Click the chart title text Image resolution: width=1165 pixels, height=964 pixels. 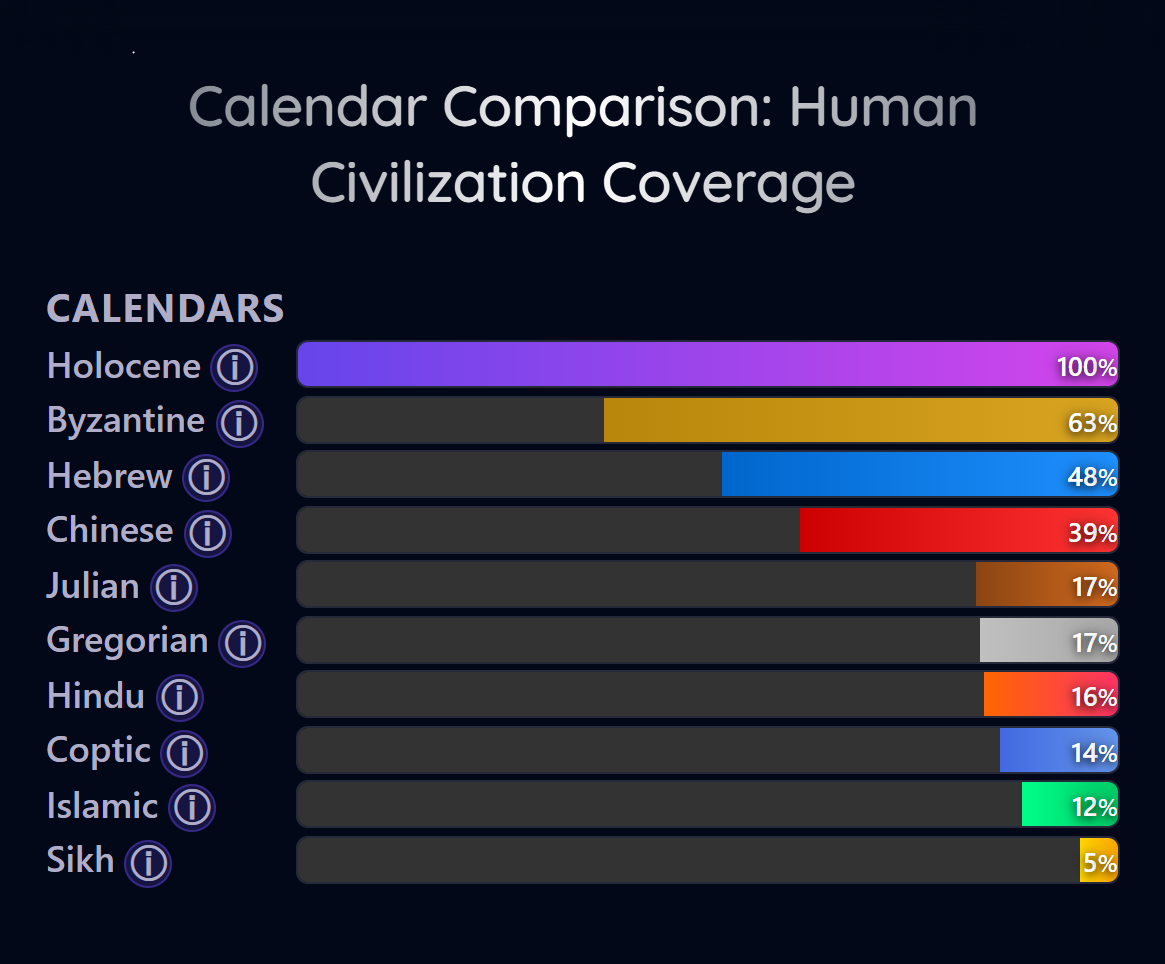point(582,145)
